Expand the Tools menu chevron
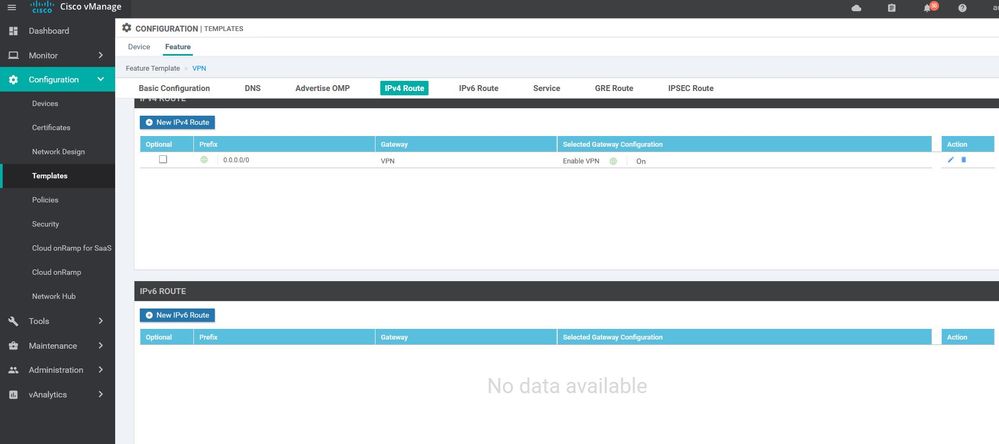The image size is (999, 444). [101, 321]
